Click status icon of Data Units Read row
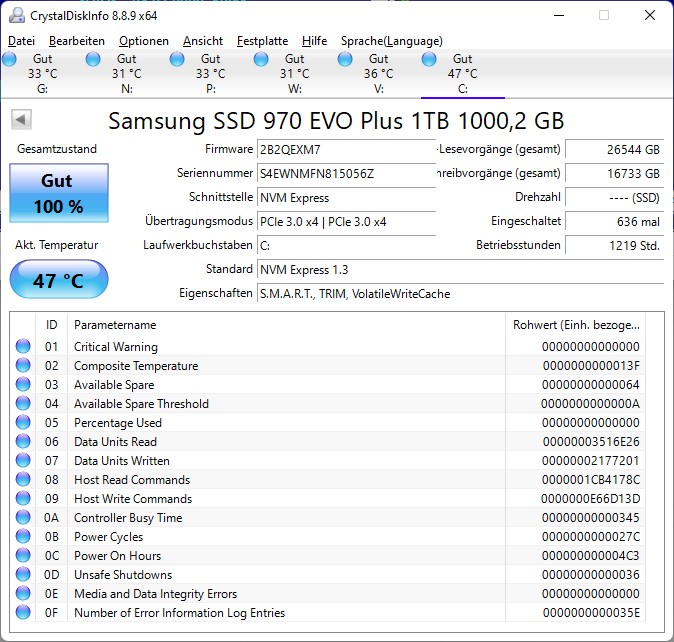The image size is (674, 642). [x=23, y=441]
